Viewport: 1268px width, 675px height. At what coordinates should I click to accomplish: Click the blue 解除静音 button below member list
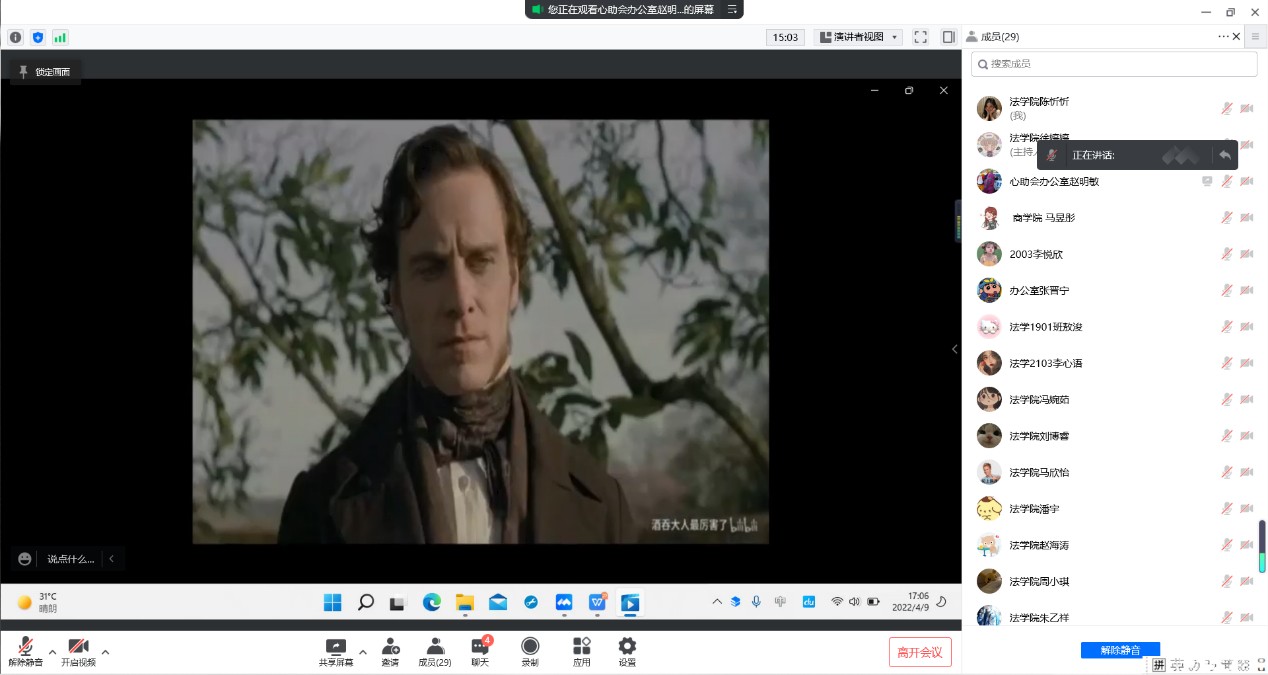(1120, 650)
